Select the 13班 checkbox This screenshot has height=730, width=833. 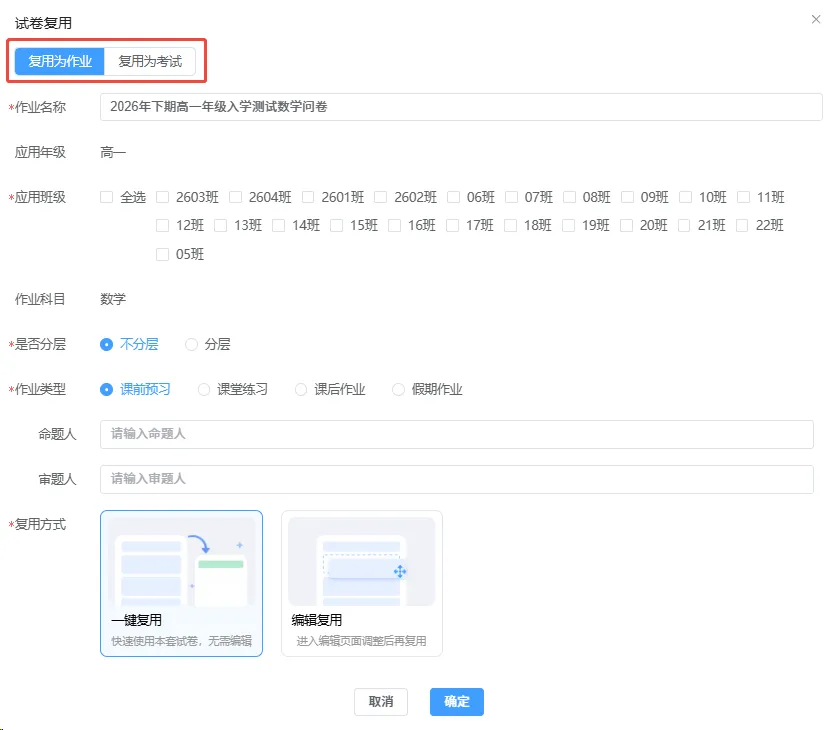tap(220, 225)
